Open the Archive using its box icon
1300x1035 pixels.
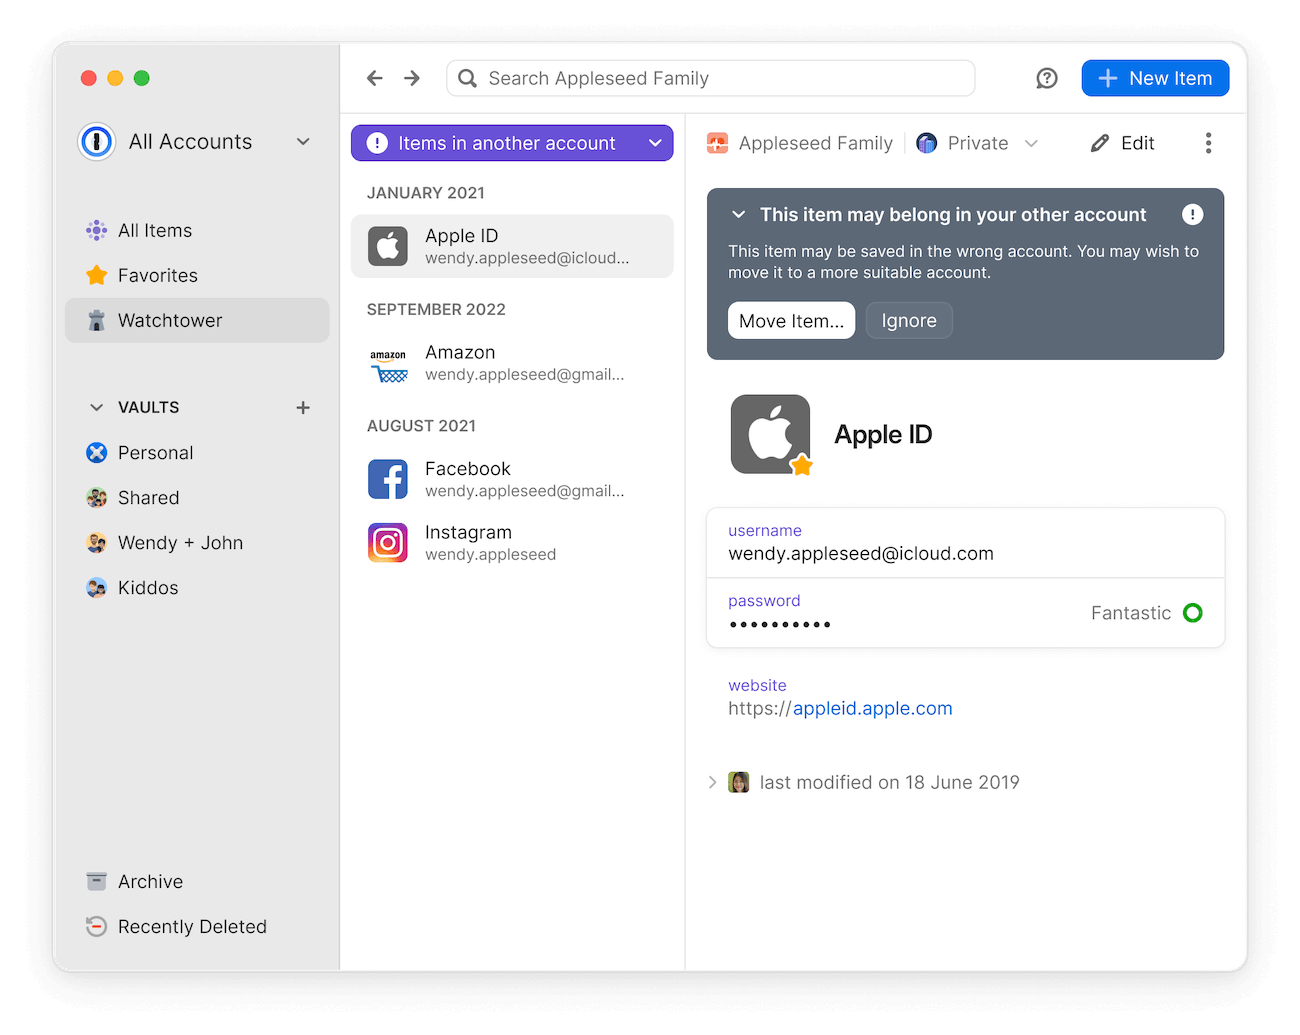(96, 881)
